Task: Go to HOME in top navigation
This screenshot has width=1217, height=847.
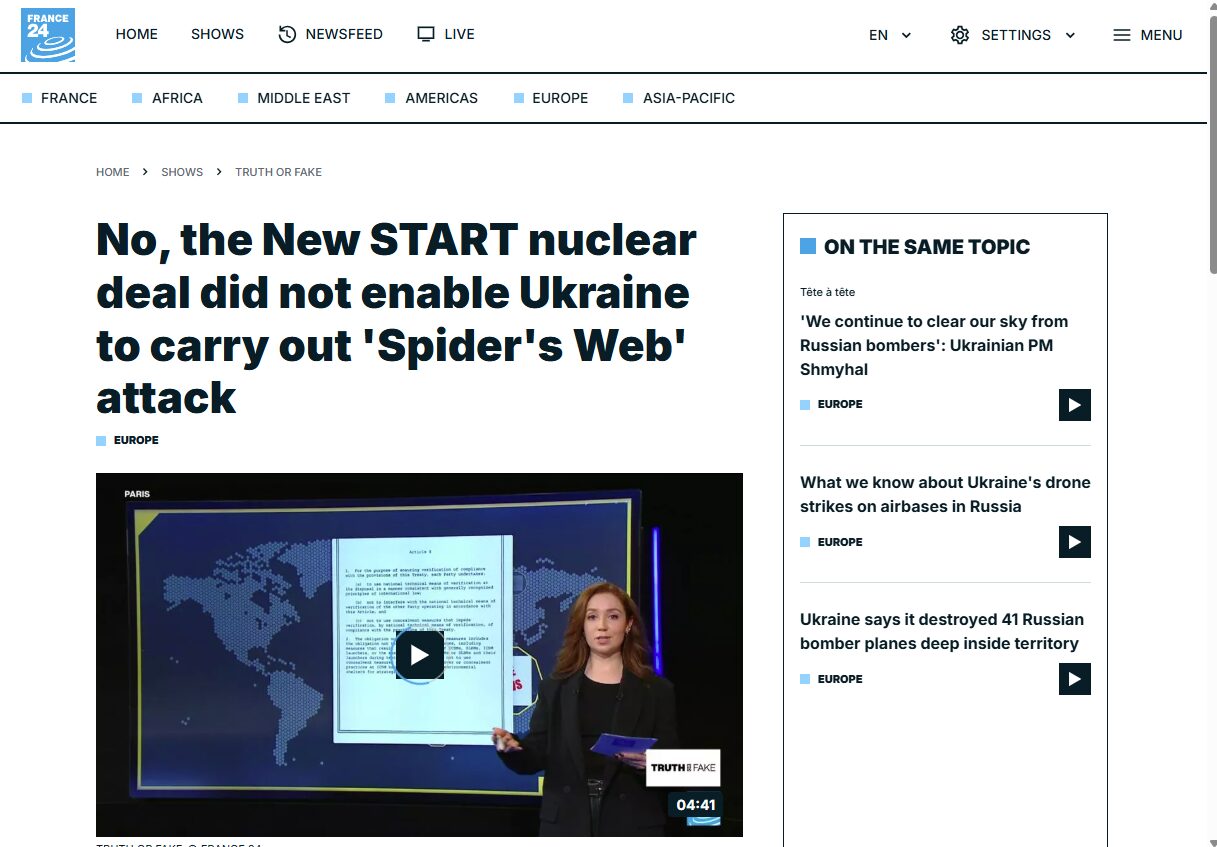Action: tap(137, 34)
